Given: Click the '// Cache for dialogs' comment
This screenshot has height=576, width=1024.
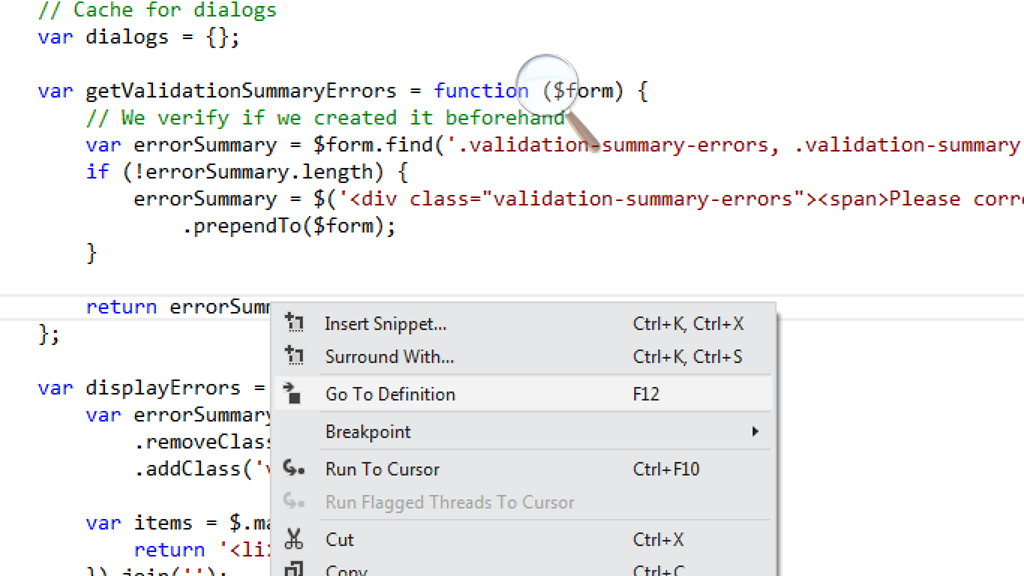Looking at the screenshot, I should pos(157,10).
